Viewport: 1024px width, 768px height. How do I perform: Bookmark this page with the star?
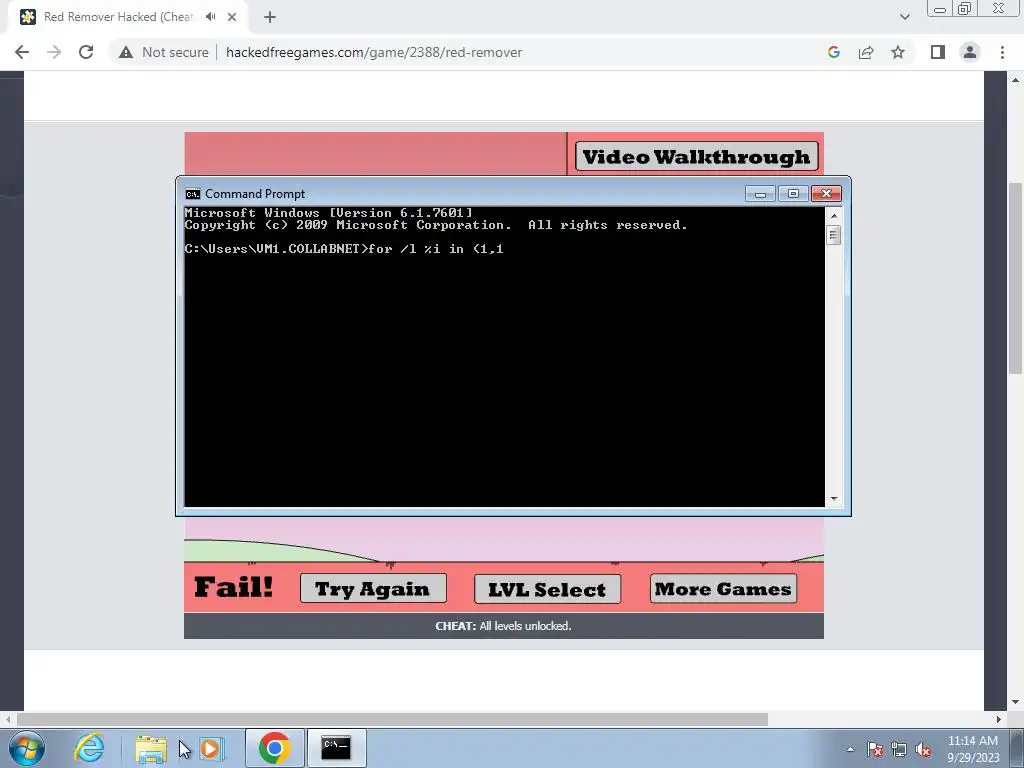tap(898, 52)
